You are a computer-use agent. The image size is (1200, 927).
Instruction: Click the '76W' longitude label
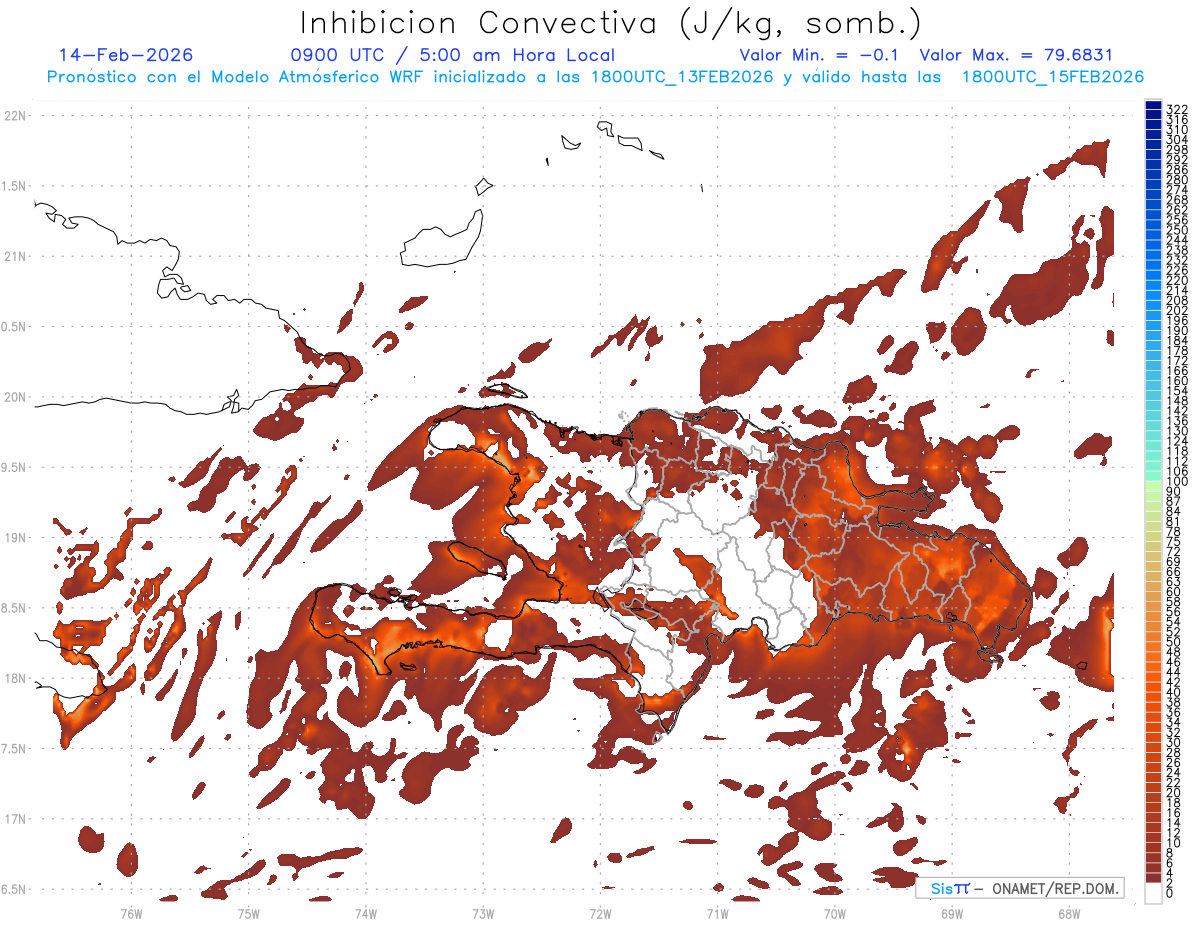pyautogui.click(x=131, y=913)
